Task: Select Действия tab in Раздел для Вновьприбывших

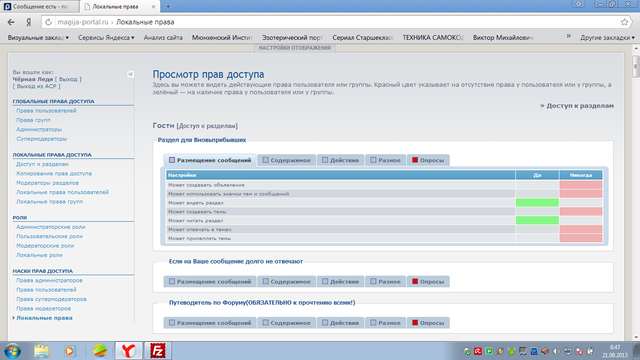Action: pos(340,160)
